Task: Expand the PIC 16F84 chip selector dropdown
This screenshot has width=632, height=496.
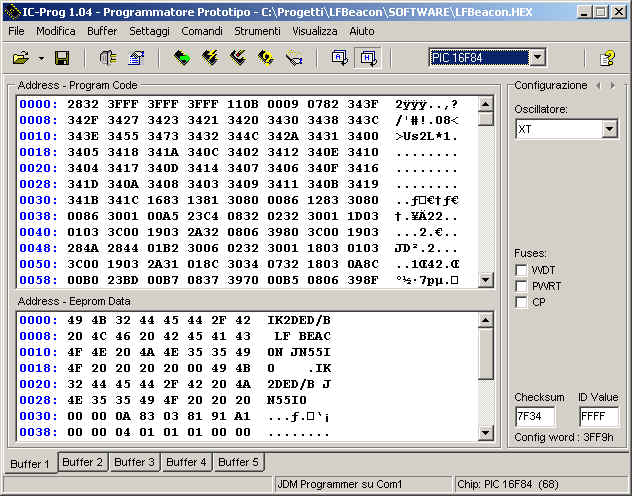Action: coord(537,58)
